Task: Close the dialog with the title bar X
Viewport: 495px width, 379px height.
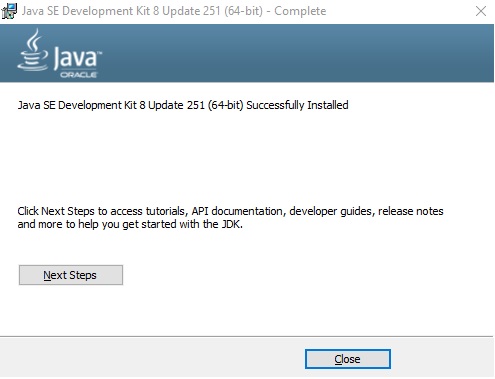Action: (x=480, y=11)
